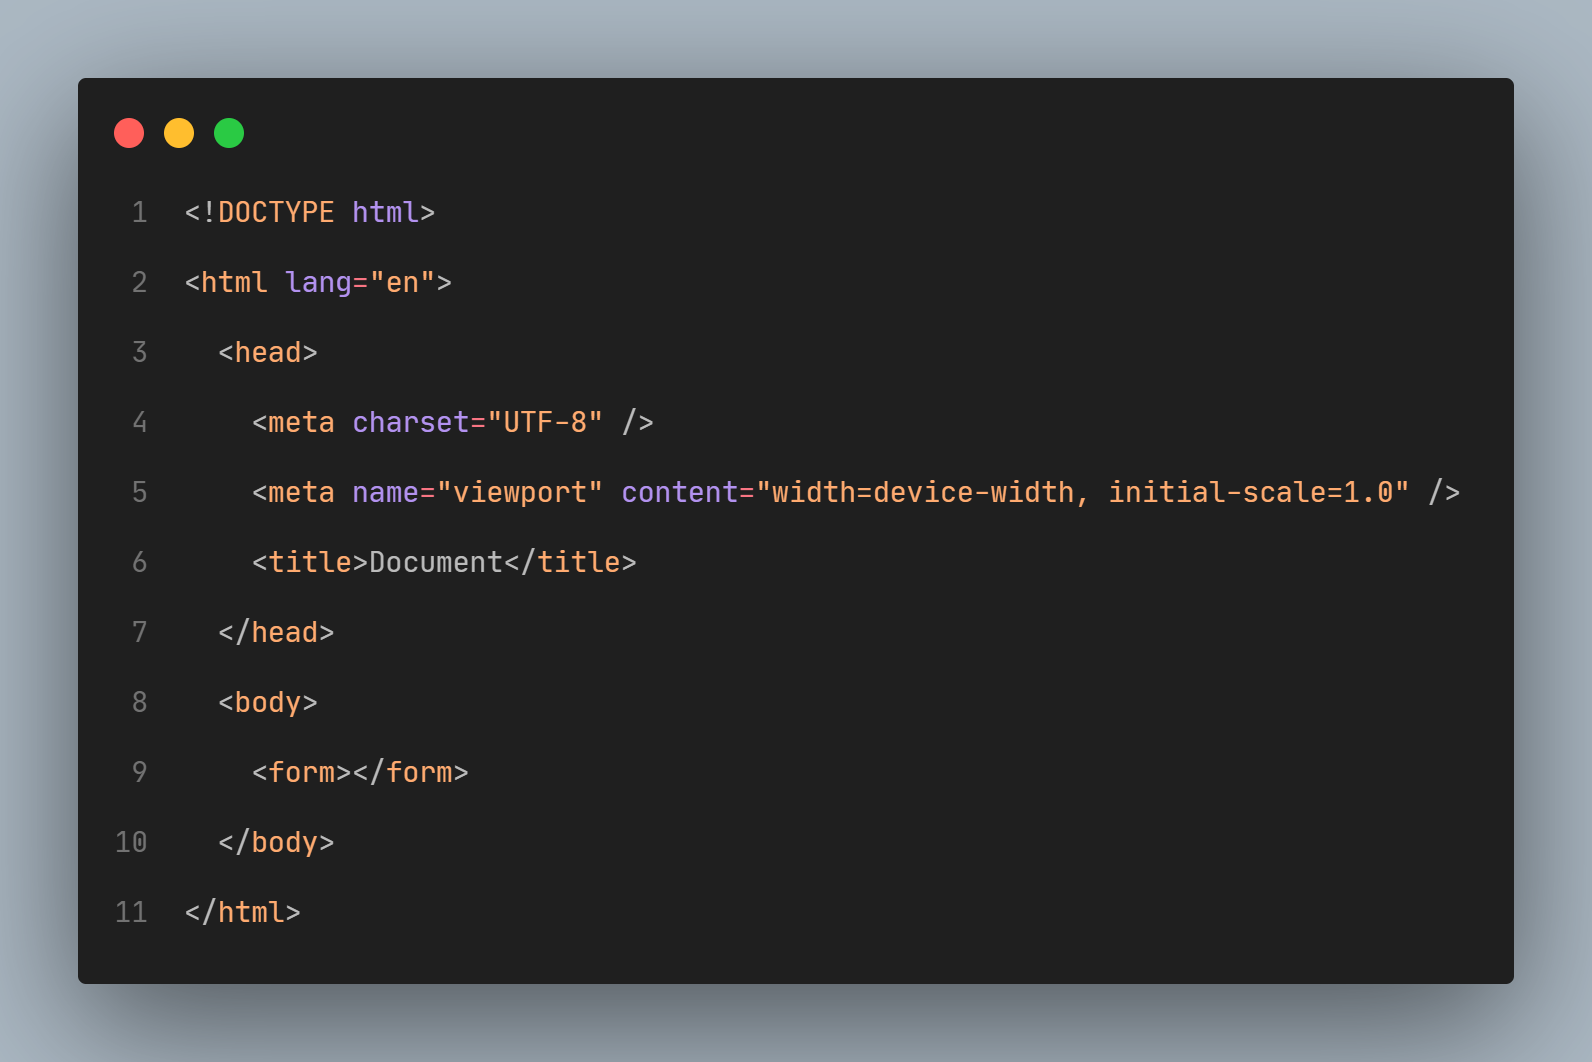Screen dimensions: 1592x1062
Task: Click the red close window dot
Action: [129, 133]
